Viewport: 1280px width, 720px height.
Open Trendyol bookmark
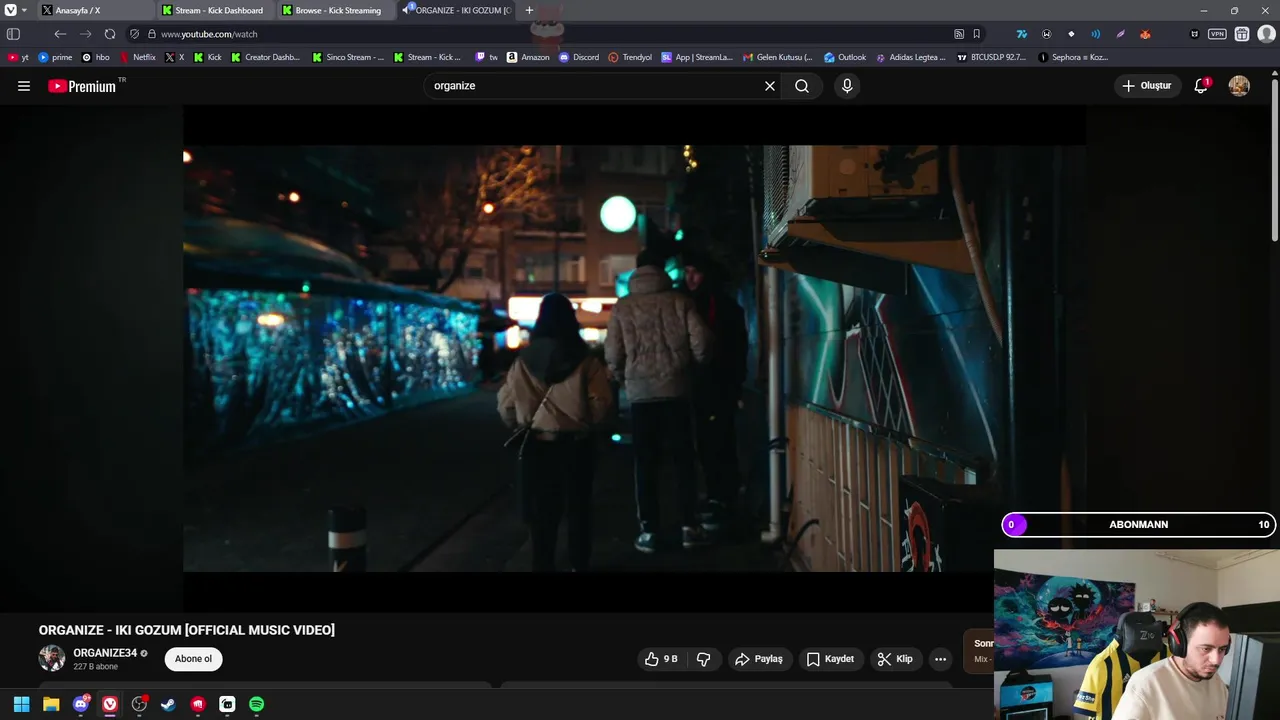(630, 57)
